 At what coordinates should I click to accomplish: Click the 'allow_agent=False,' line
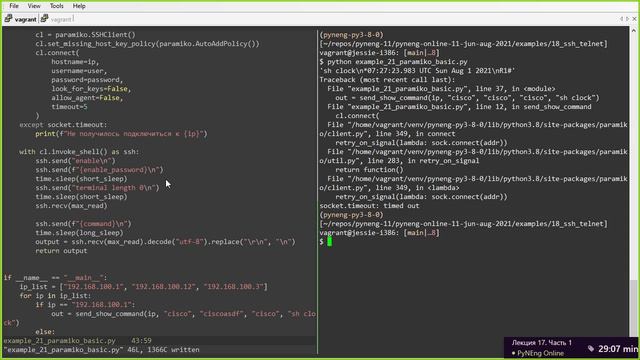(x=87, y=98)
